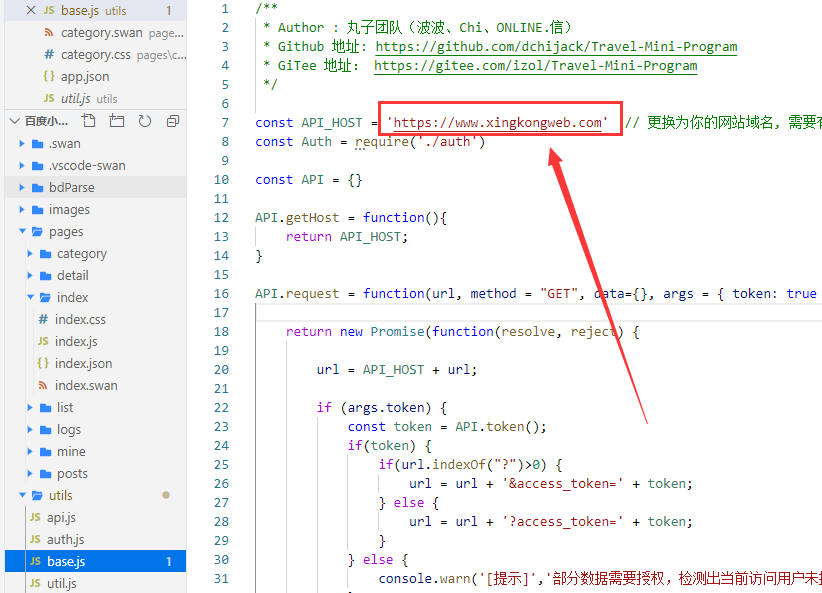Click the Gitee repository URL in comment
This screenshot has height=593, width=822.
[535, 65]
